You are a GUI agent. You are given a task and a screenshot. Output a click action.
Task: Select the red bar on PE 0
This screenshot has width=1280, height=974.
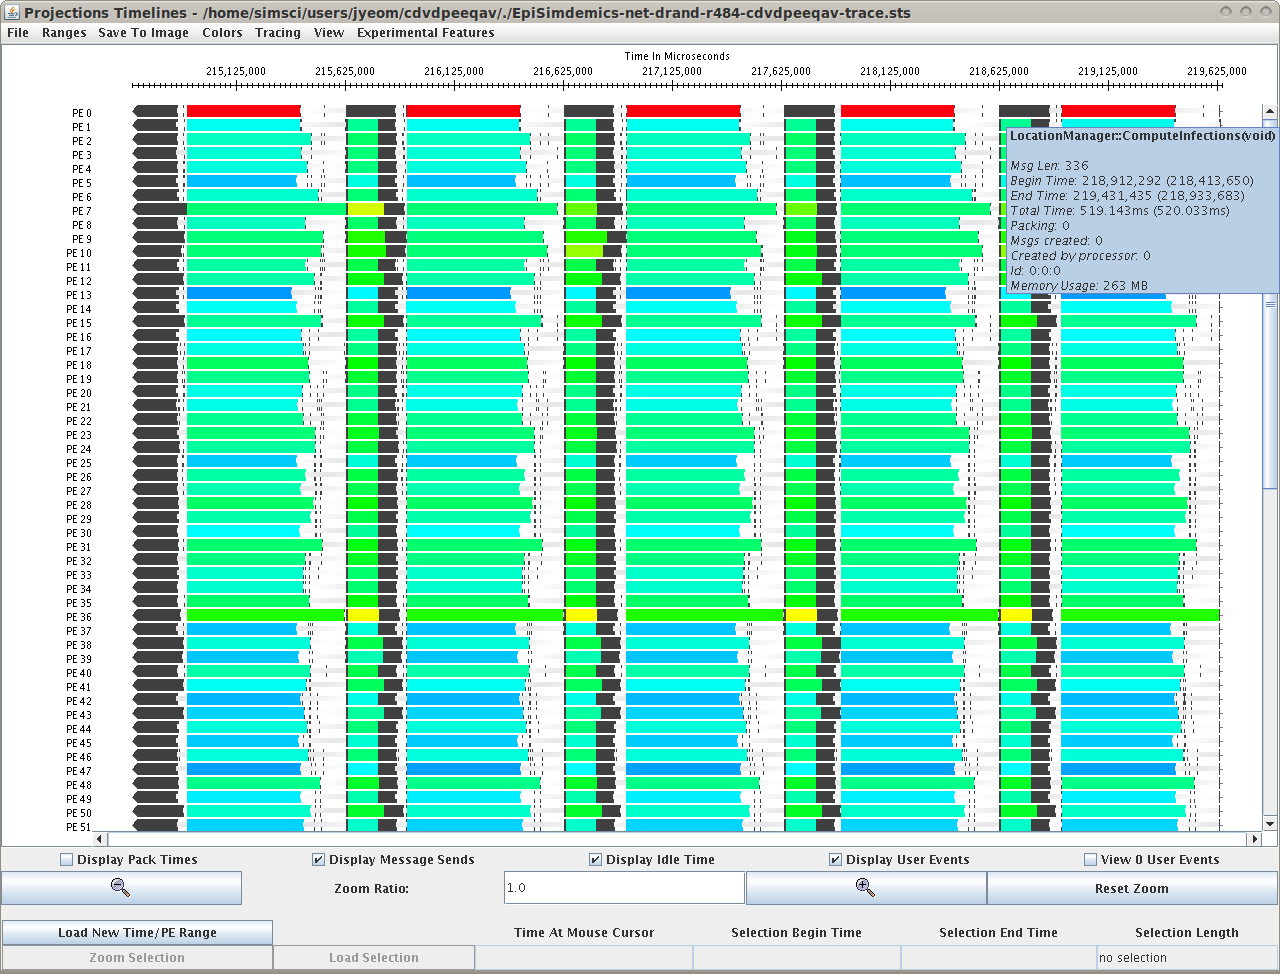pyautogui.click(x=243, y=111)
